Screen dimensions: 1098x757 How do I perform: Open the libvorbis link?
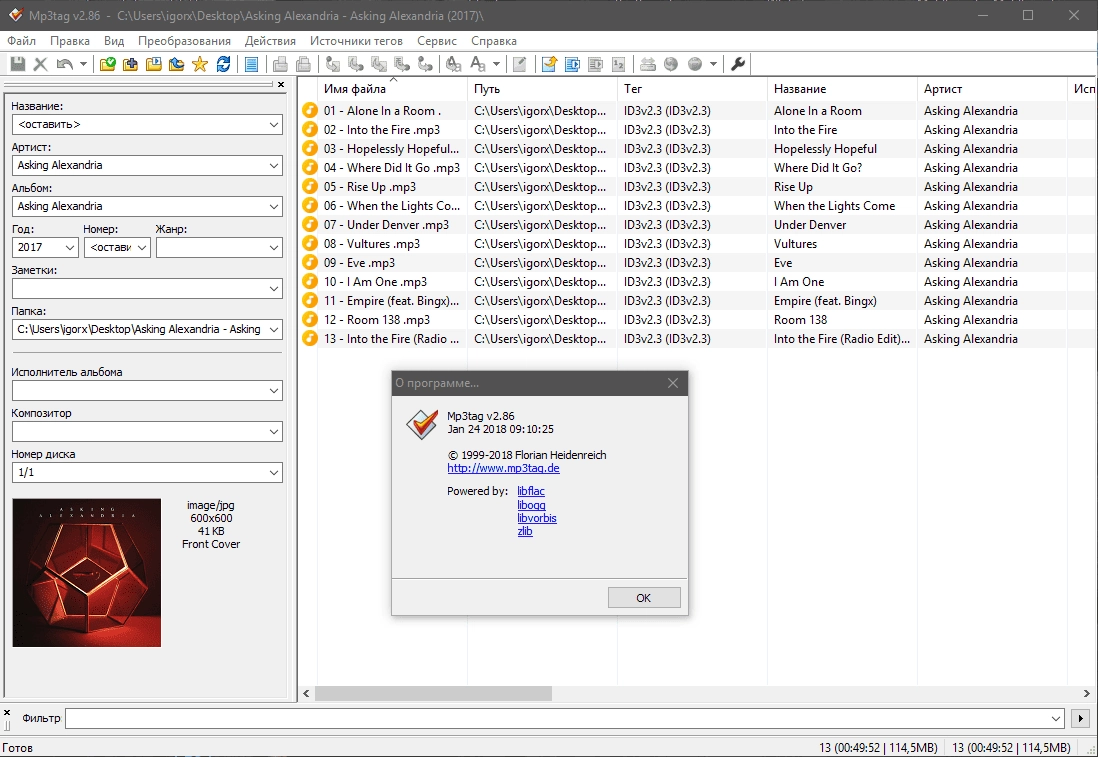point(536,518)
